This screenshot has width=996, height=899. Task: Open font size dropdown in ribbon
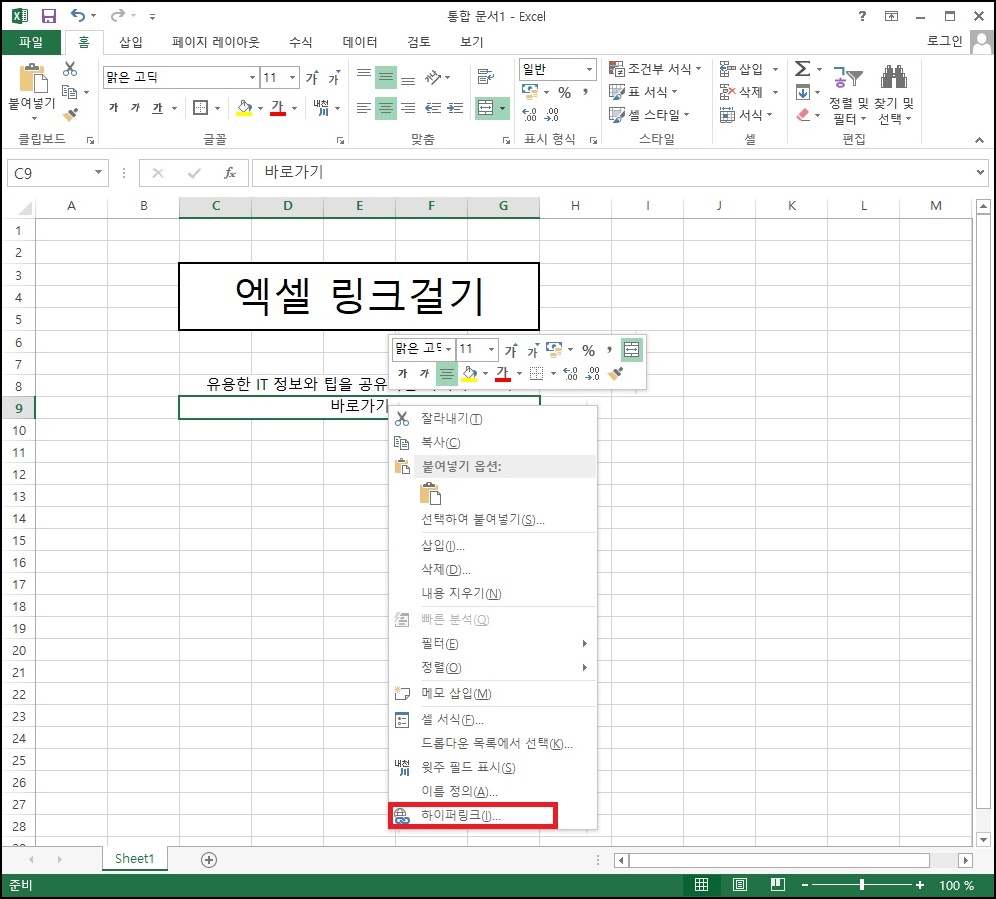click(x=292, y=78)
